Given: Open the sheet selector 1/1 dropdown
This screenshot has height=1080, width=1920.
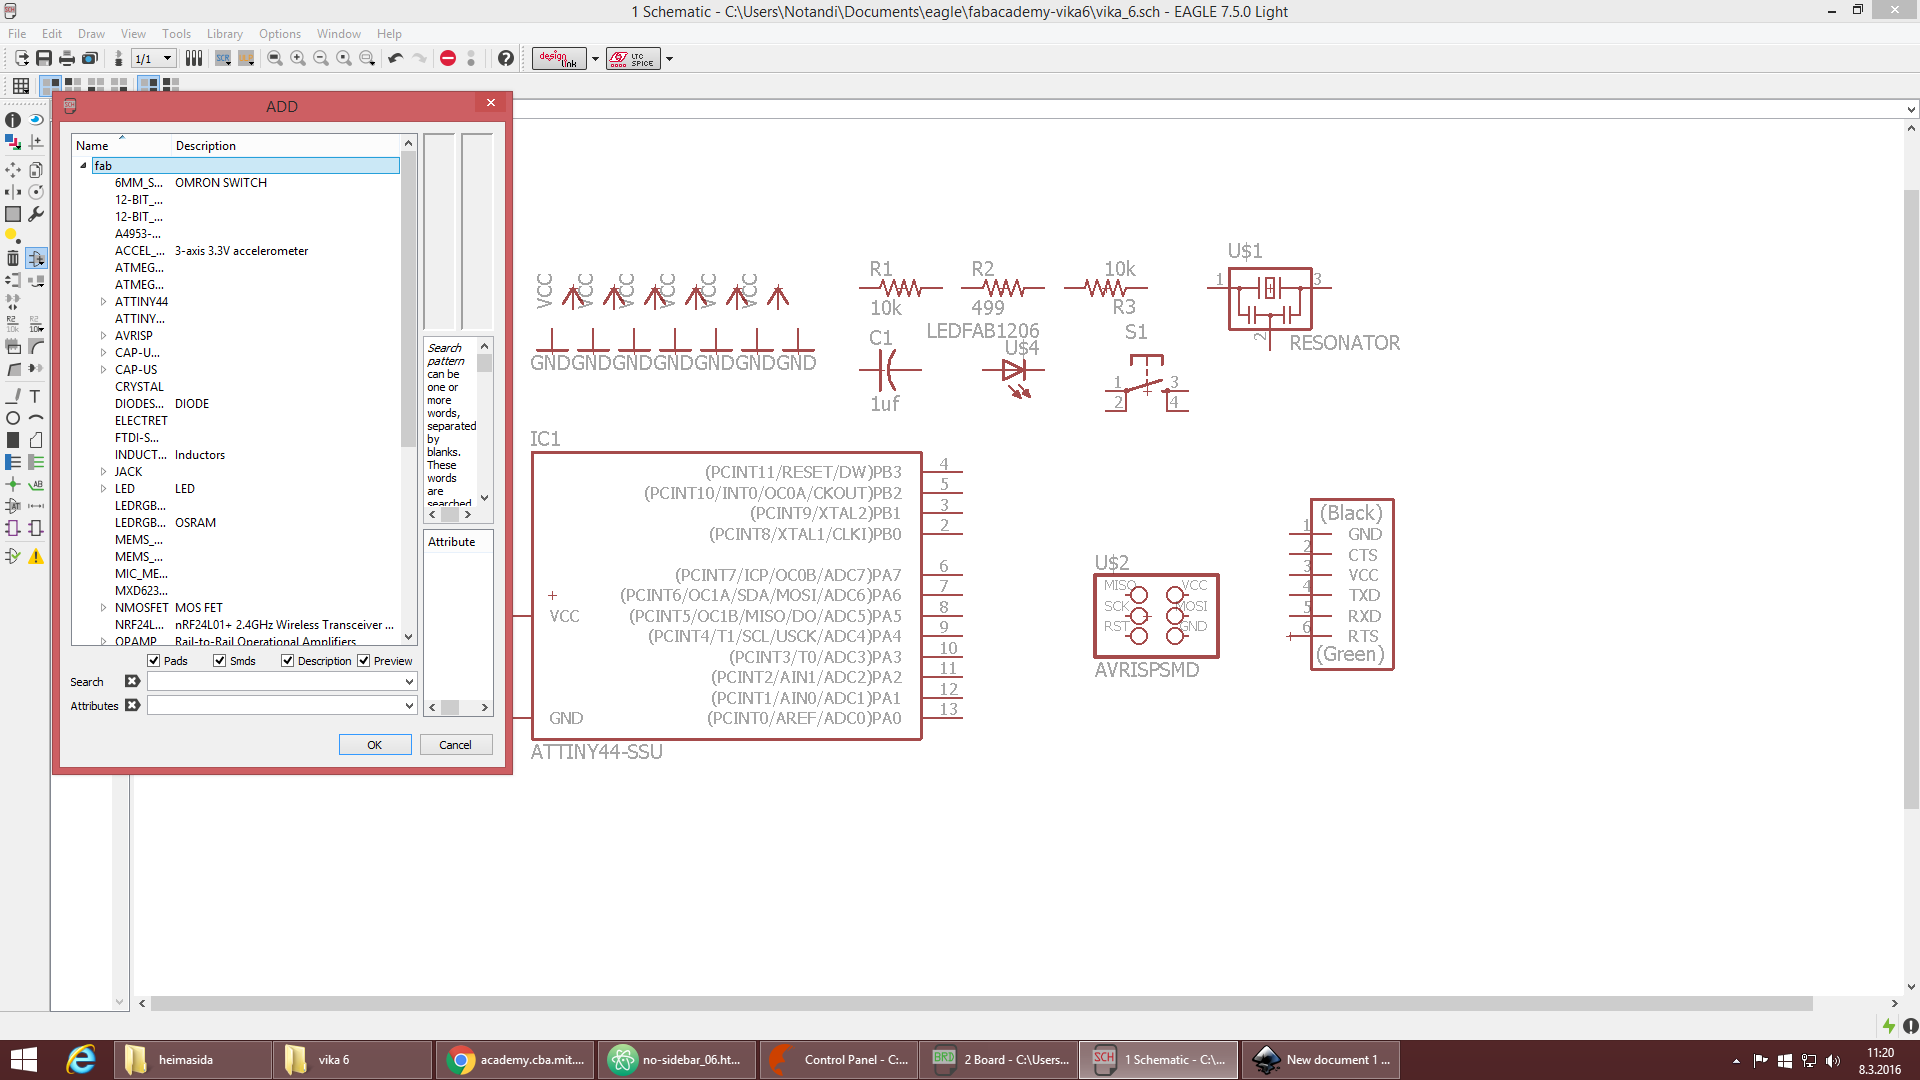Looking at the screenshot, I should [x=167, y=58].
